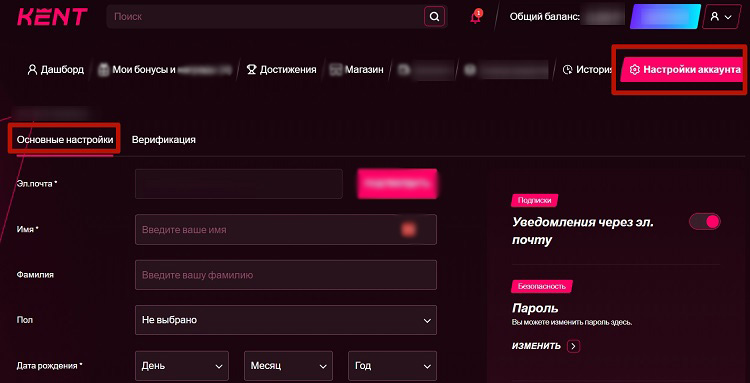Click the KENT logo
The width and height of the screenshot is (750, 383).
coord(52,16)
